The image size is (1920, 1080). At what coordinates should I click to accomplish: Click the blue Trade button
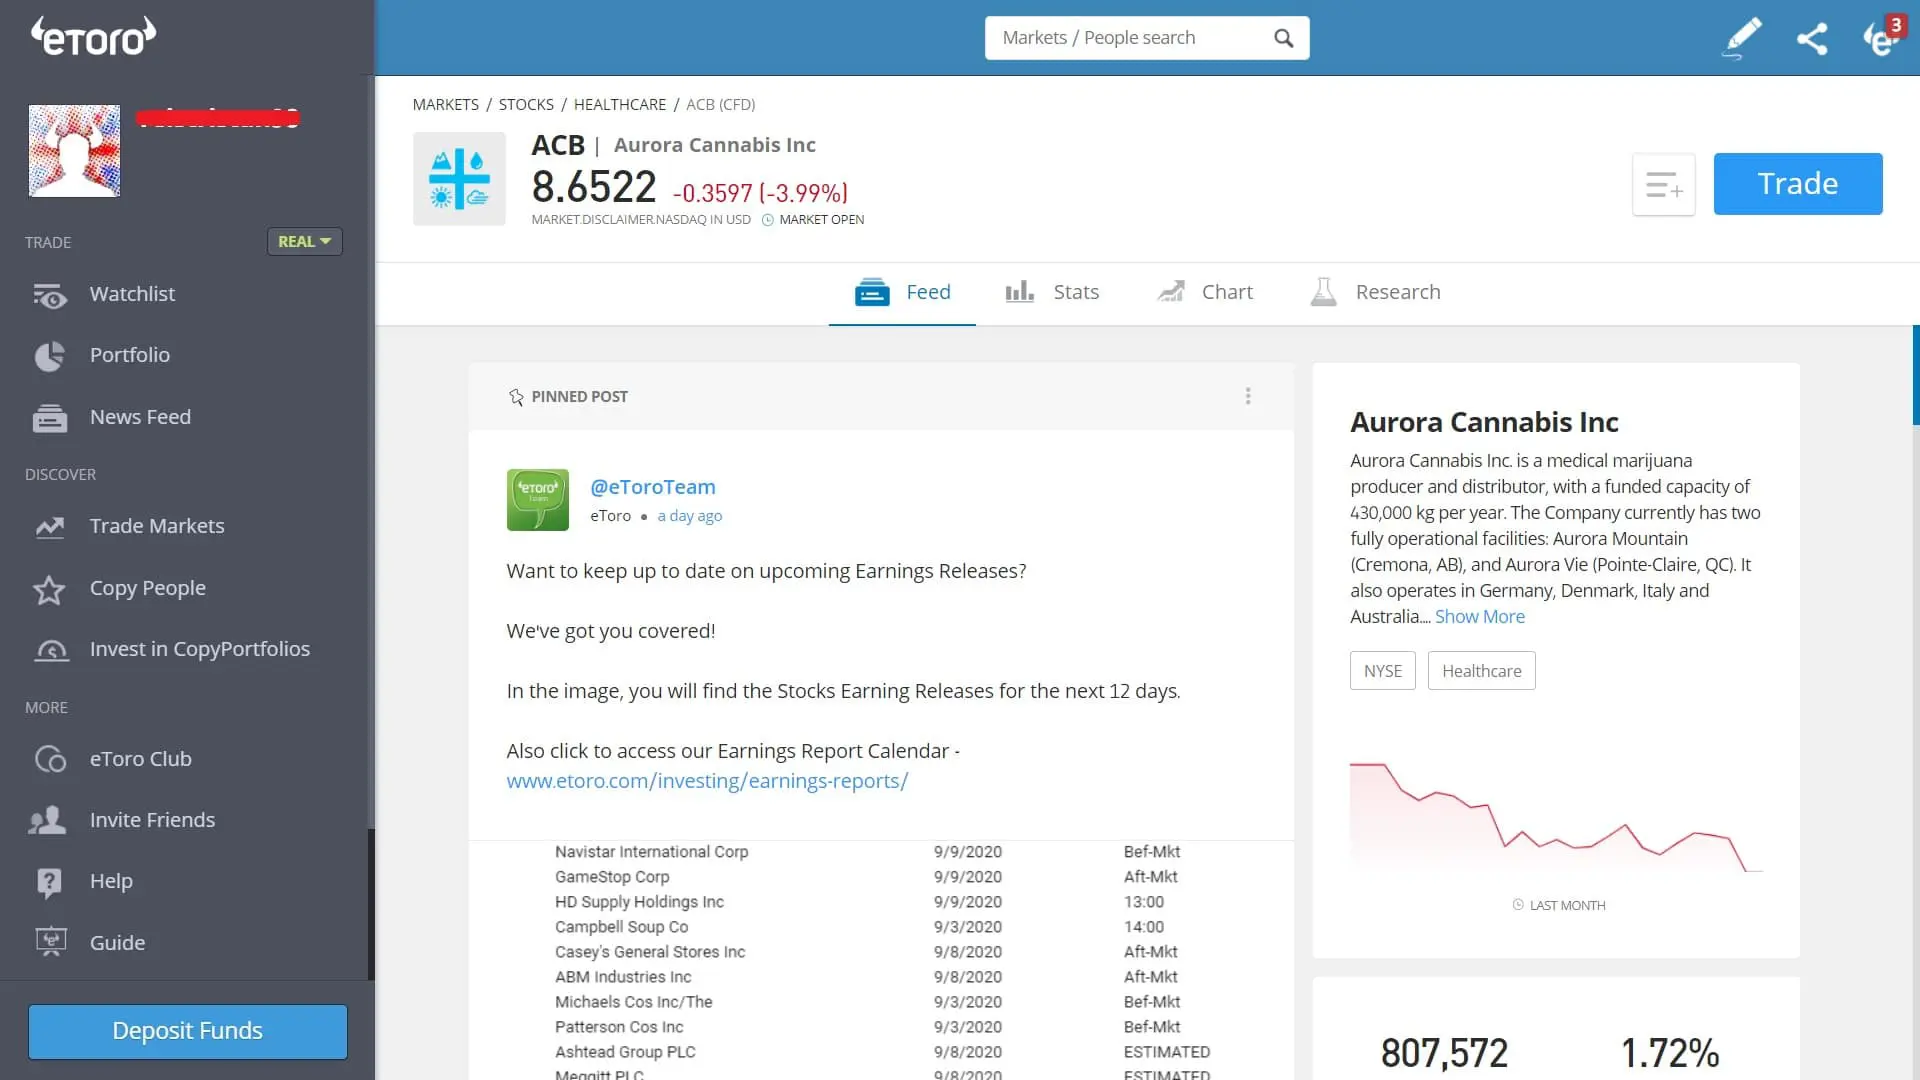coord(1798,184)
